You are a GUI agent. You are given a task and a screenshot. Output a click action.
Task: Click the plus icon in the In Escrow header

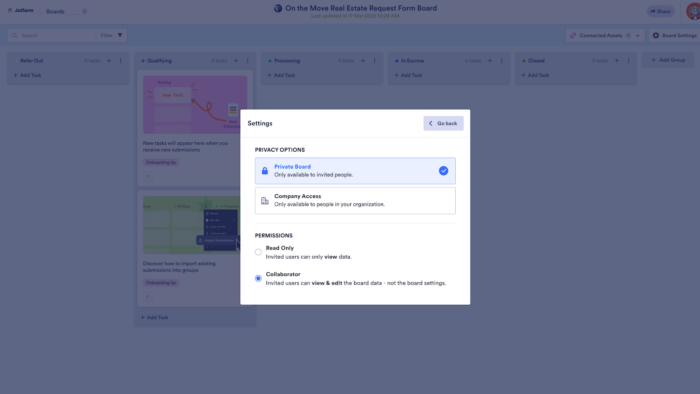pos(490,61)
